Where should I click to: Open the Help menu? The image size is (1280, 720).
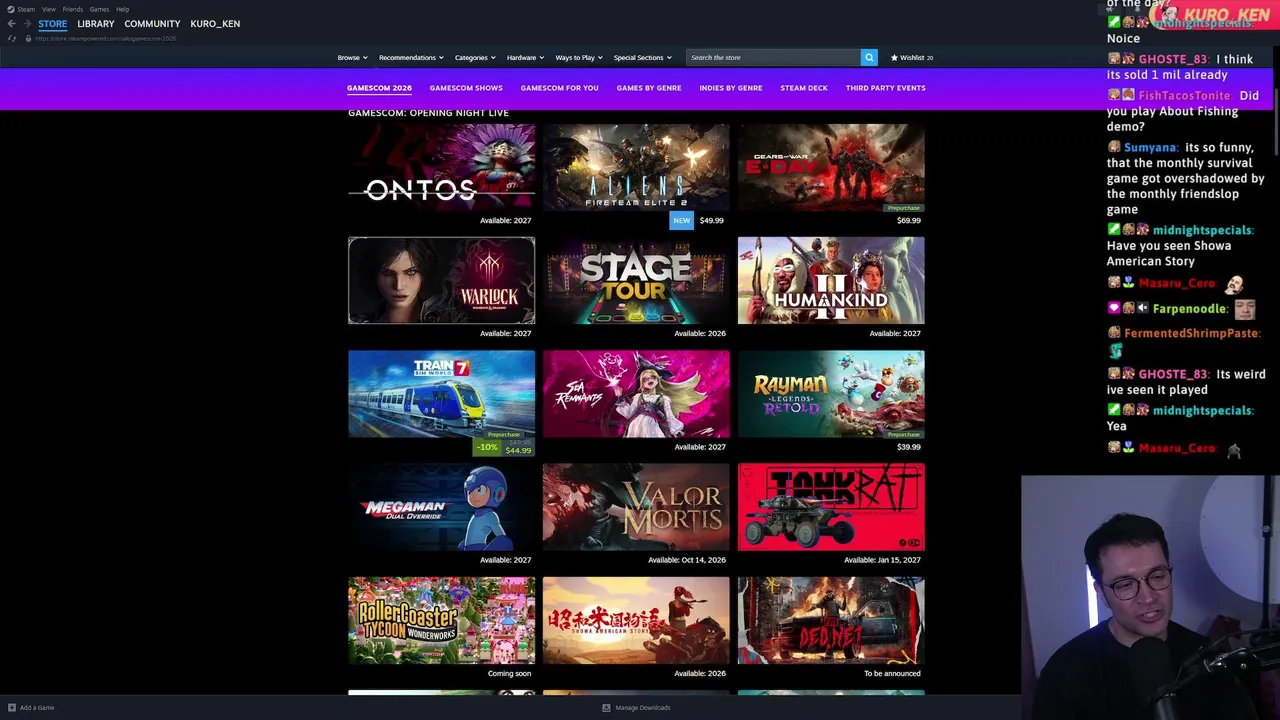122,9
